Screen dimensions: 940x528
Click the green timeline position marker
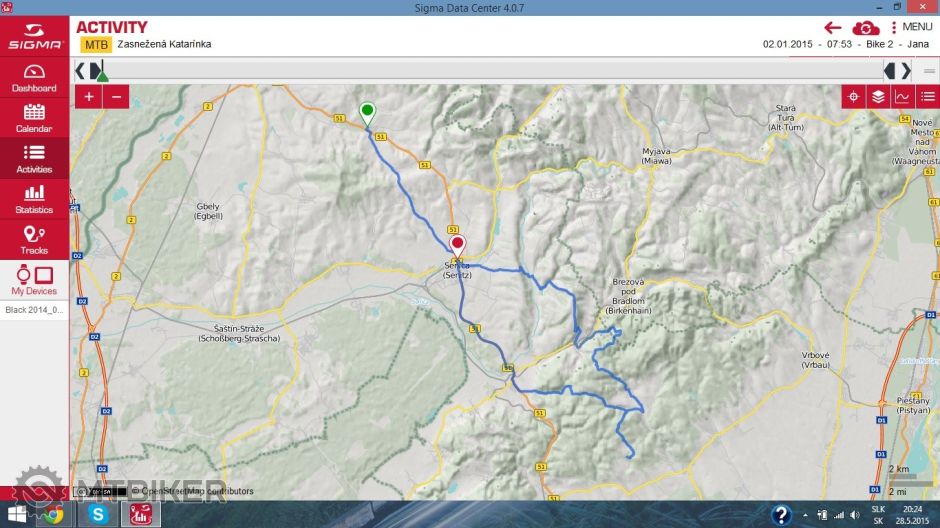click(102, 75)
